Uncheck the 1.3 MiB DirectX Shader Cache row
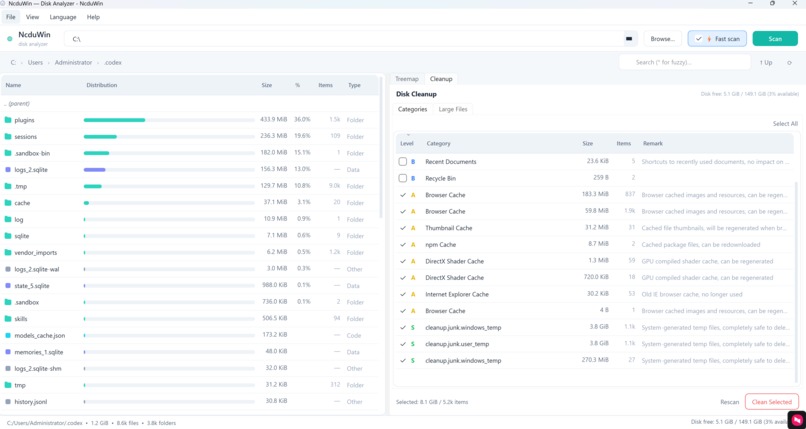Screen dimensions: 806x429 (x=403, y=261)
